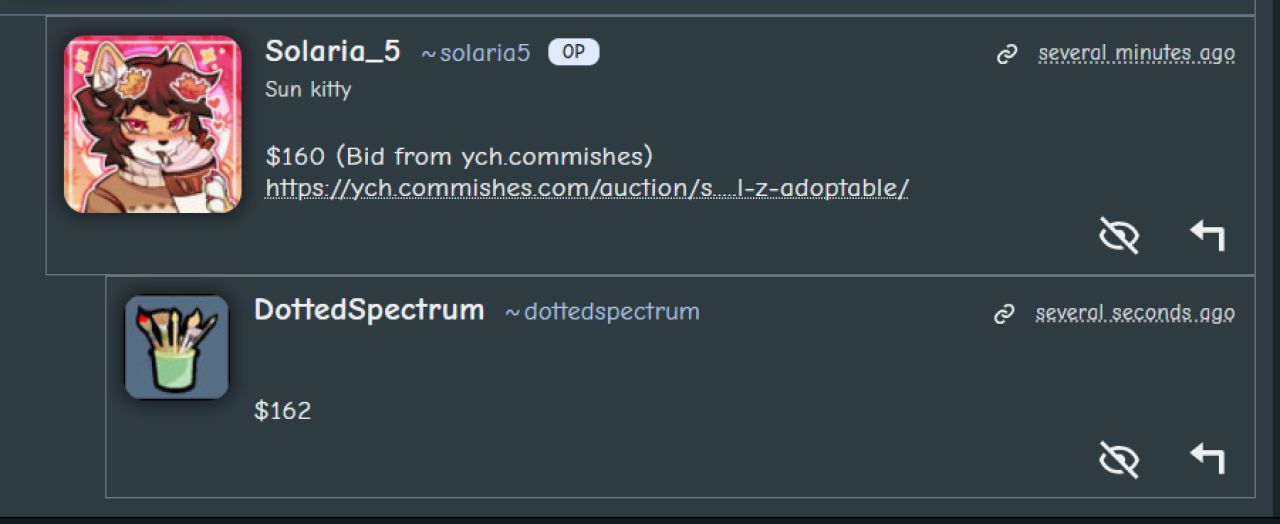Click the permalink chain icon on DottedSpectrum's comment
The image size is (1280, 524).
(1004, 315)
